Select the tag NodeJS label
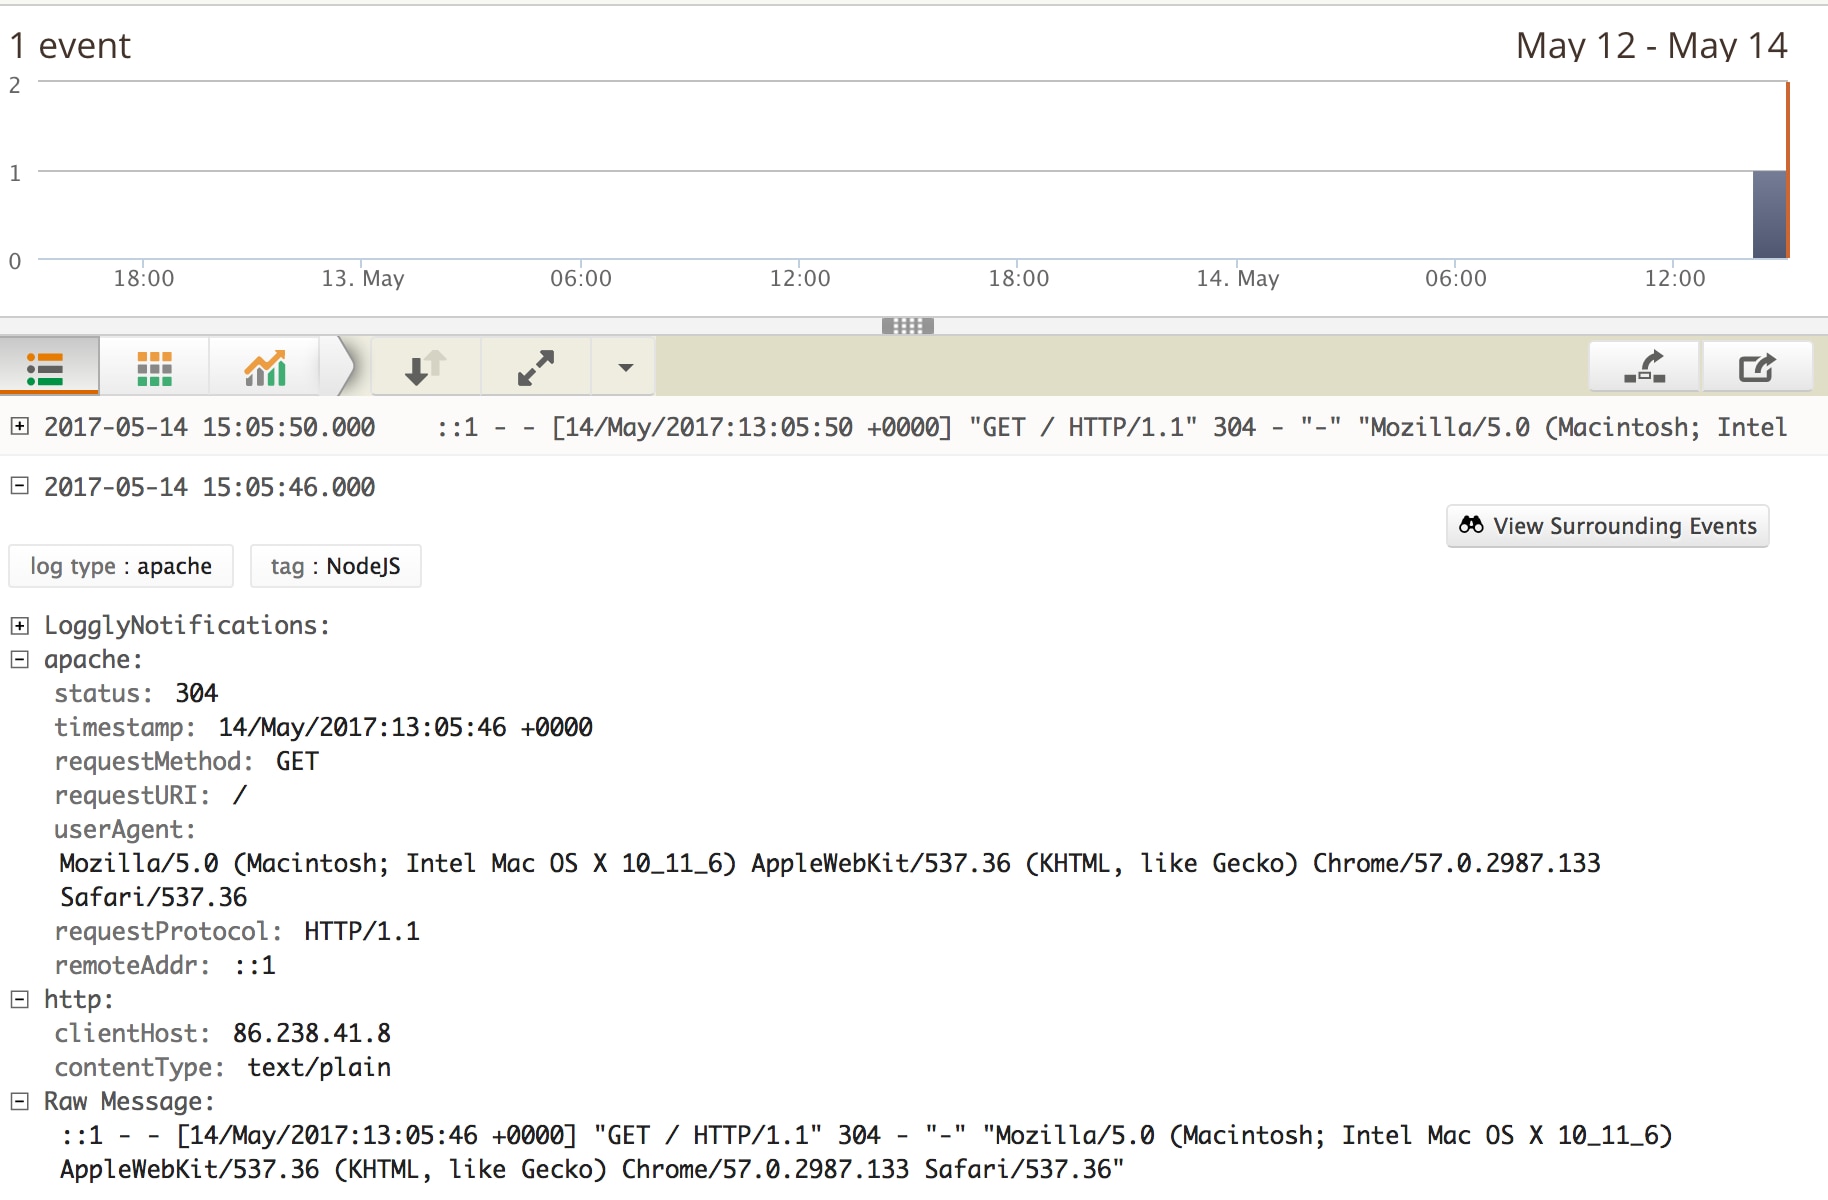 [x=335, y=567]
